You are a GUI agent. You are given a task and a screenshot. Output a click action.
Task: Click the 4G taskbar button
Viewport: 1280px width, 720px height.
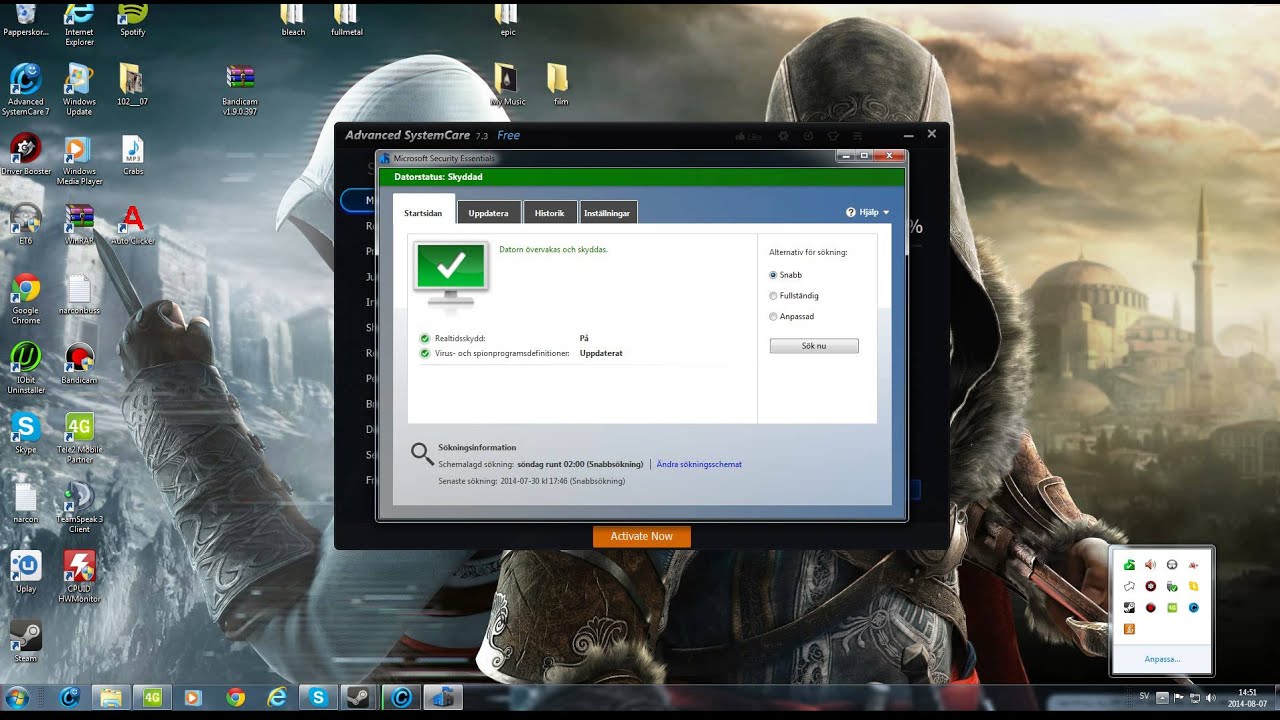(x=152, y=697)
